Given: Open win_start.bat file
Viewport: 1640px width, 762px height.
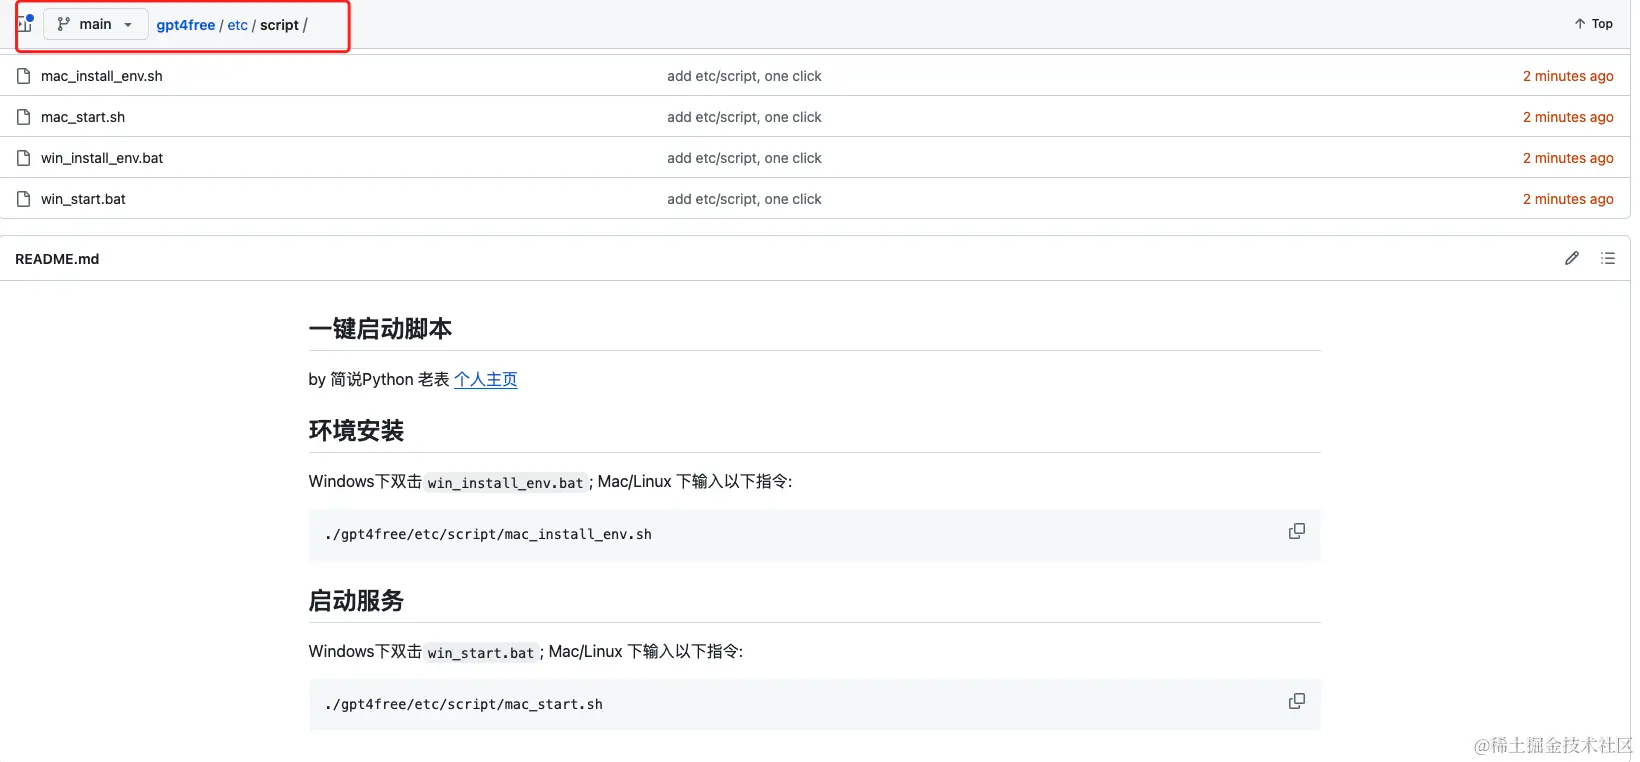Looking at the screenshot, I should [83, 199].
